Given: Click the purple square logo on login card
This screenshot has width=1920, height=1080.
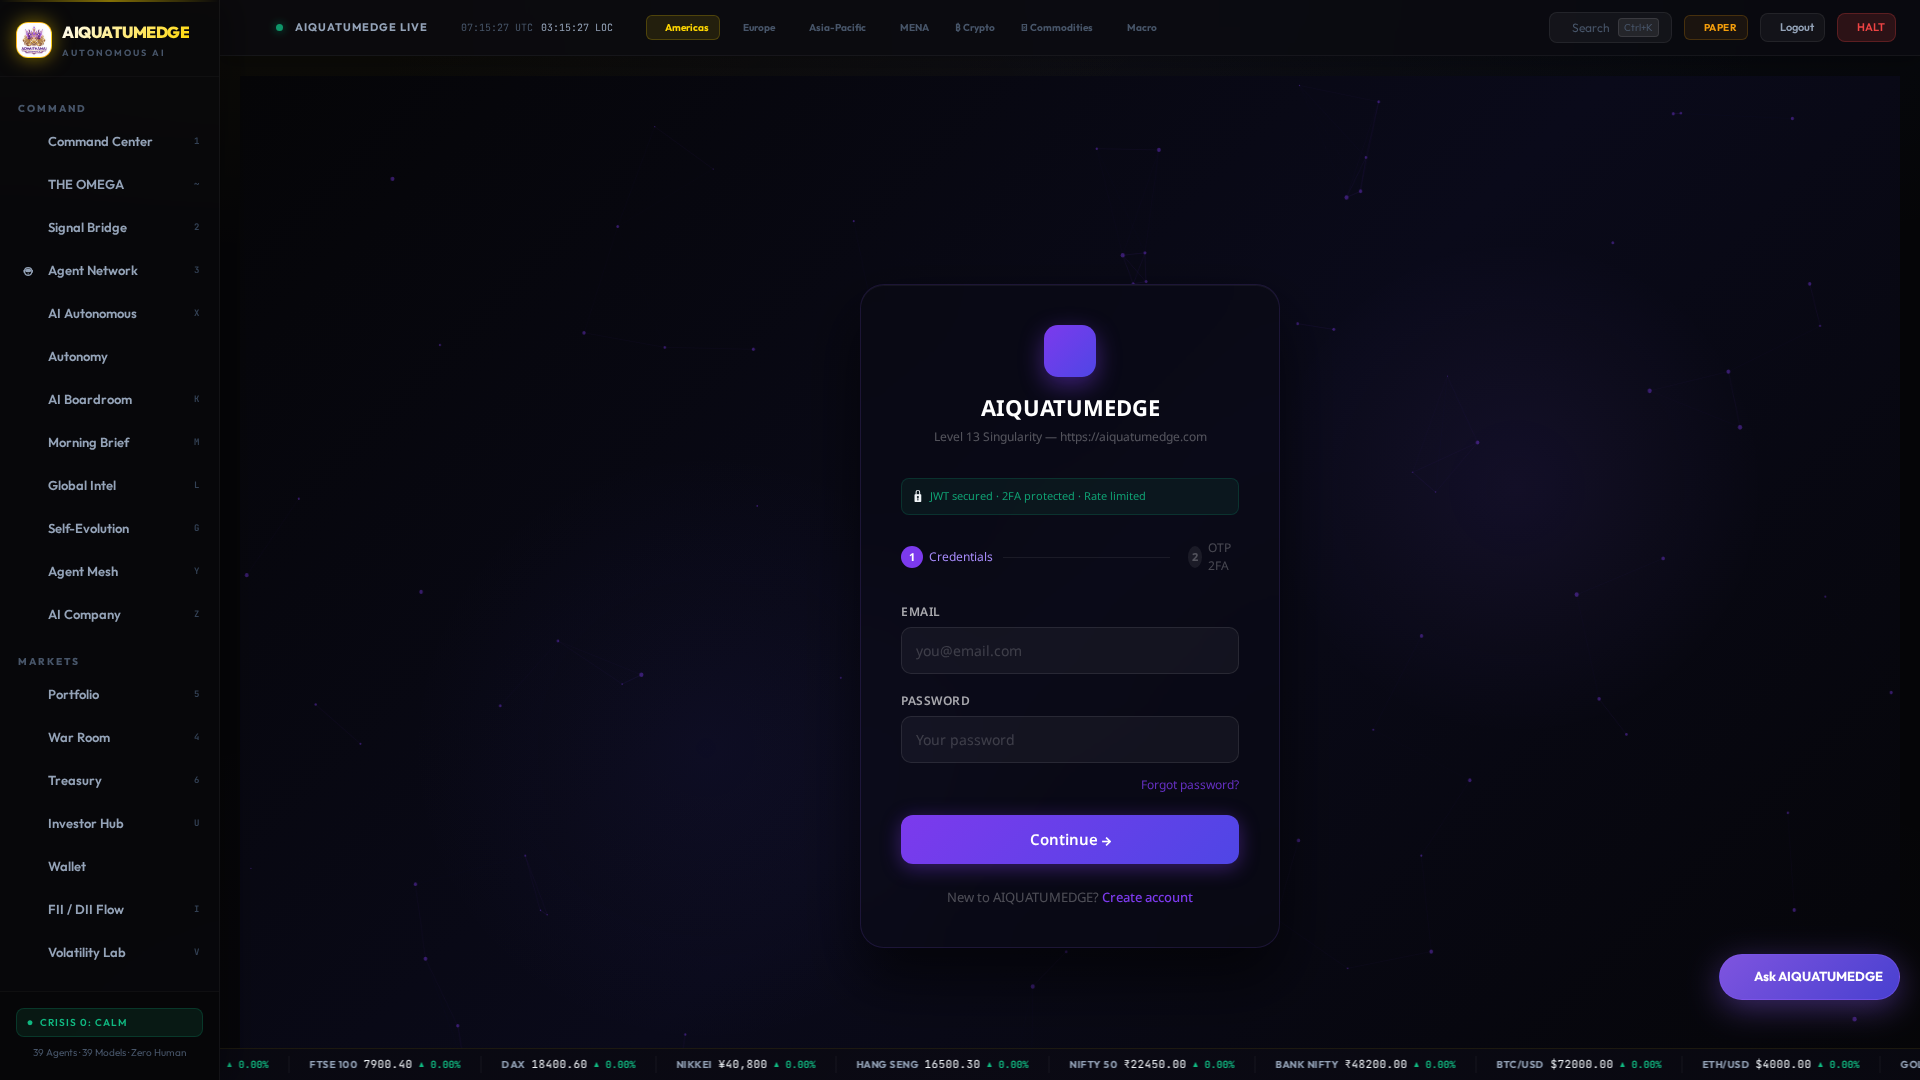Looking at the screenshot, I should 1070,351.
